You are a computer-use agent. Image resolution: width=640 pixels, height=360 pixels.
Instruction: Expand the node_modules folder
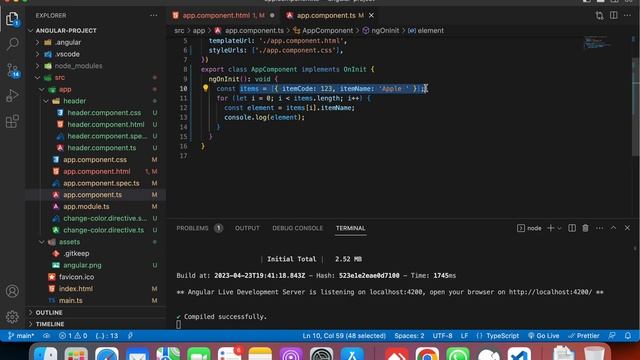pos(96,66)
